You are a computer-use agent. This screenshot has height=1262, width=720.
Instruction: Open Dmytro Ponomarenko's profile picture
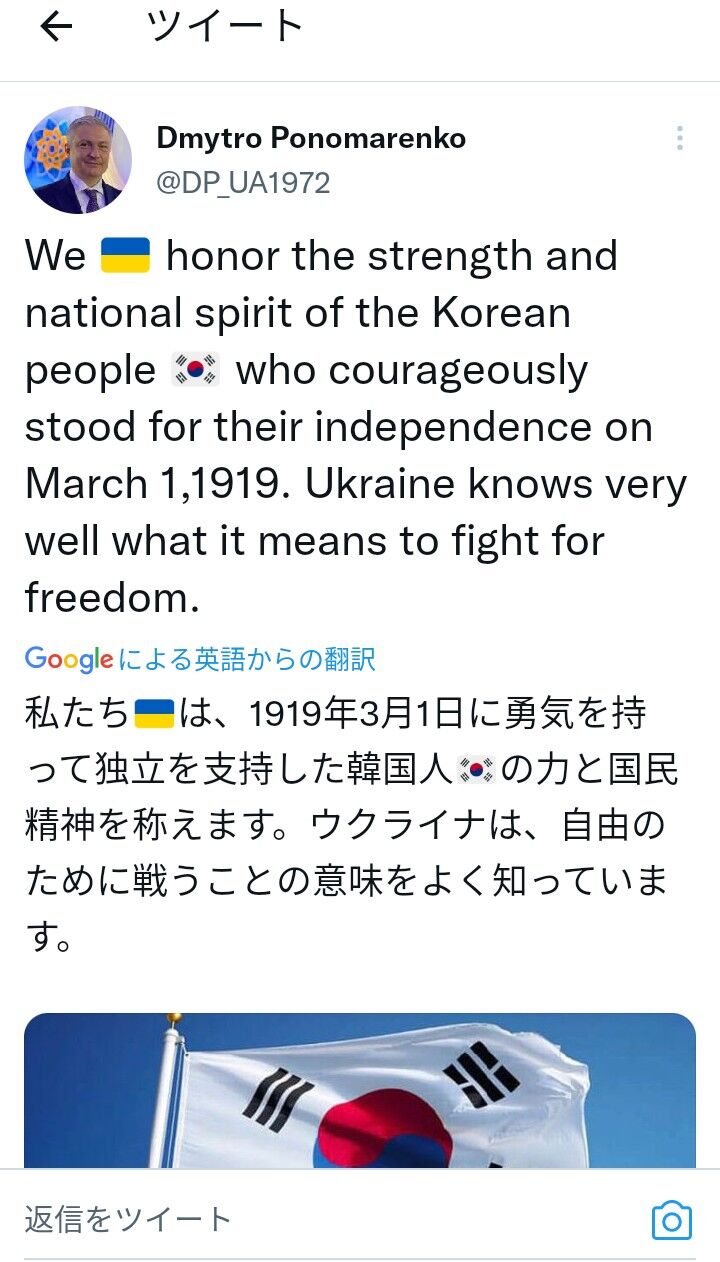coord(78,160)
